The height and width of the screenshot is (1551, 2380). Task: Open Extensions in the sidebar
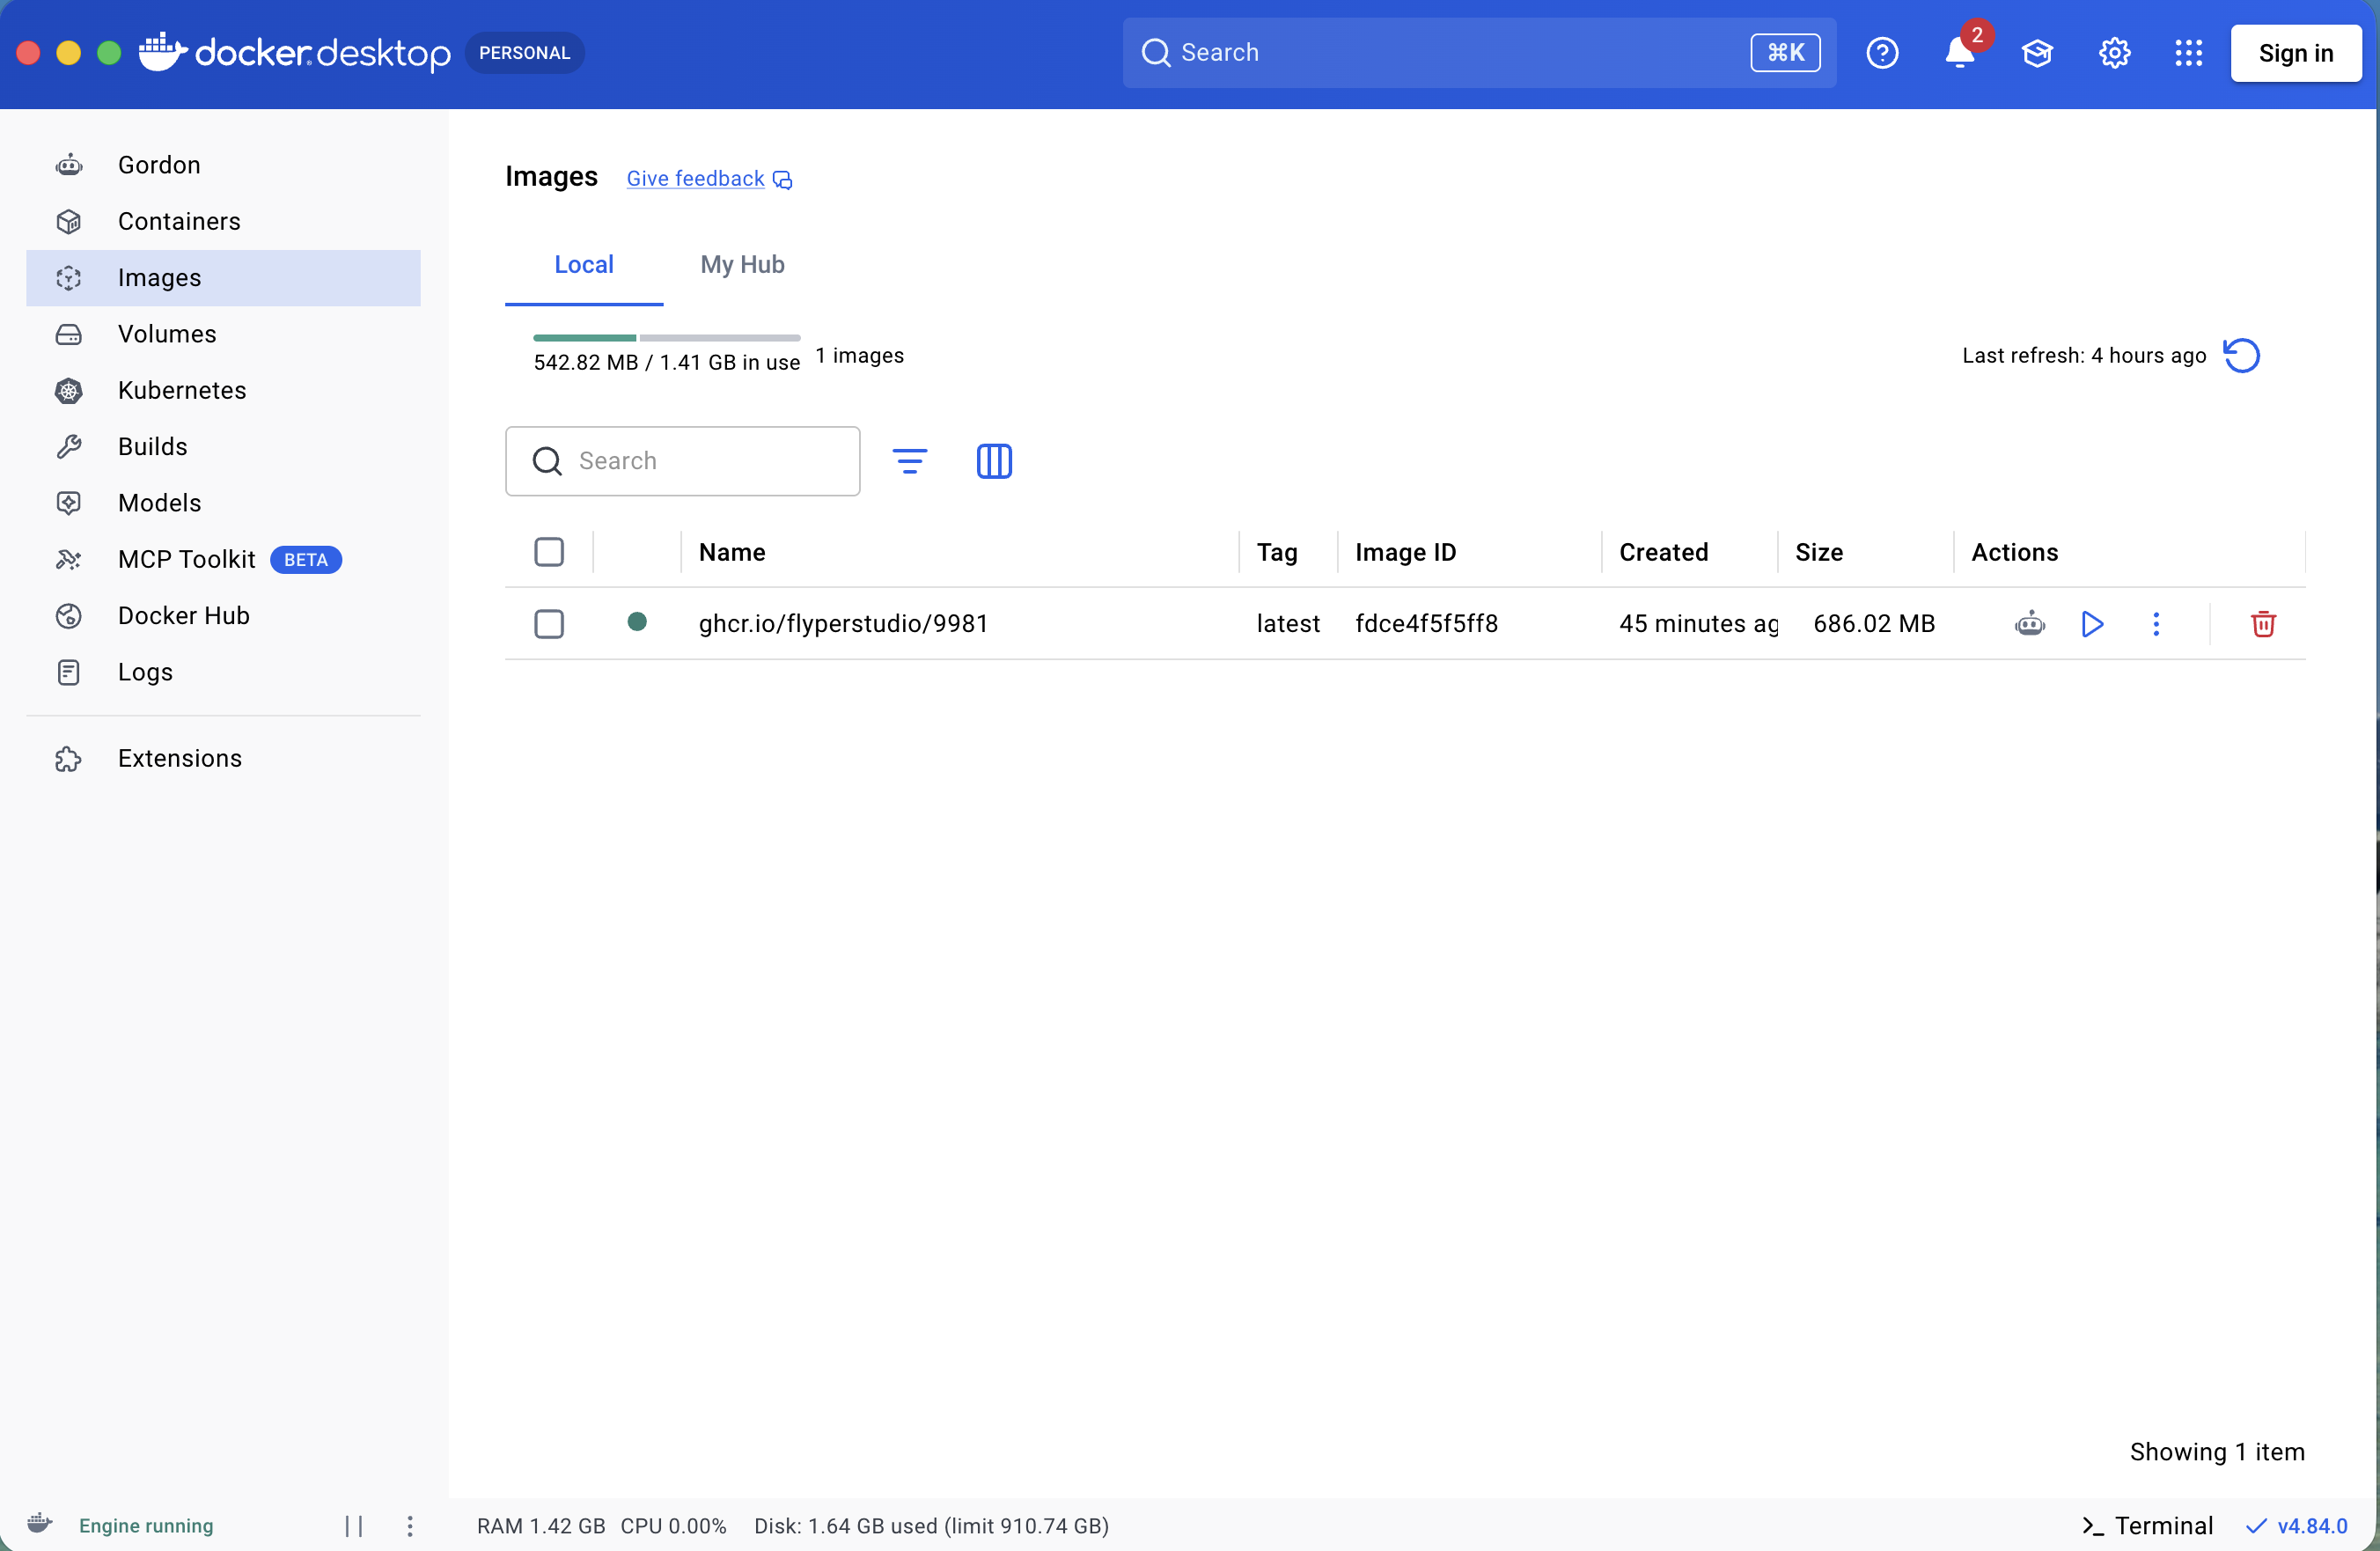(223, 759)
